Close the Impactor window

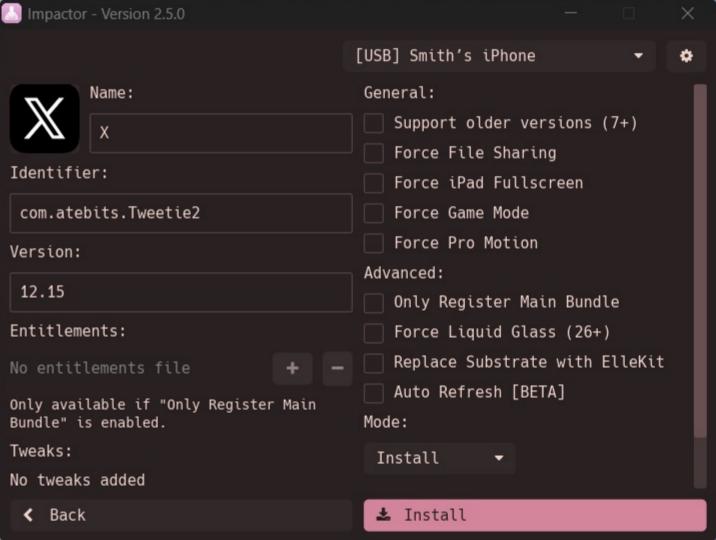click(x=687, y=13)
